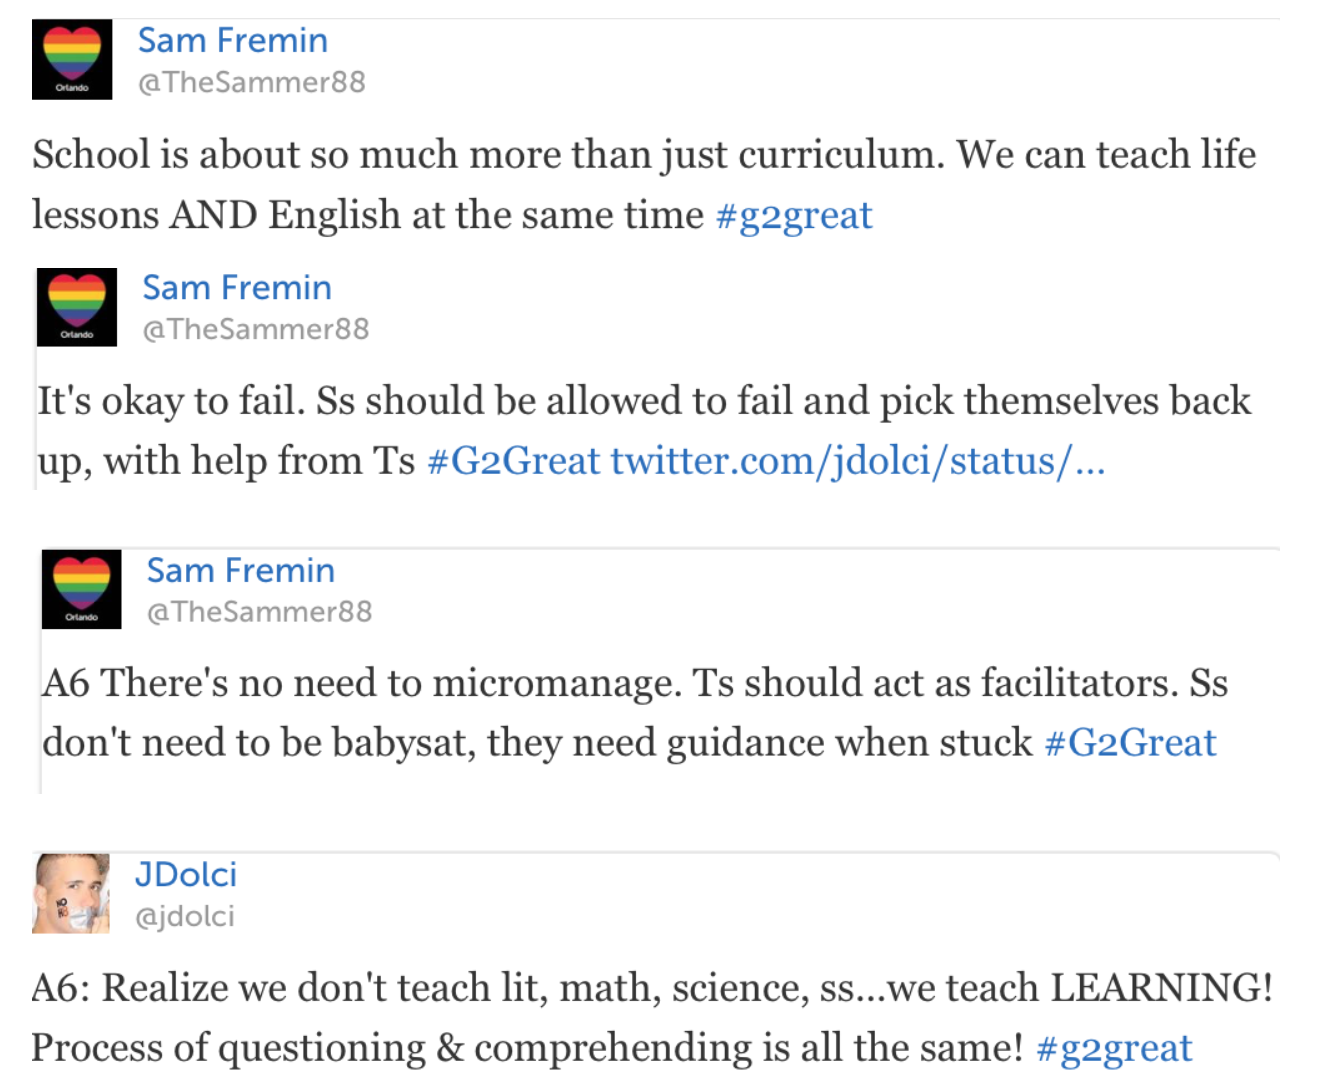The image size is (1344, 1092).
Task: Open #G2Great hashtag in micromanage tweet
Action: [1130, 743]
